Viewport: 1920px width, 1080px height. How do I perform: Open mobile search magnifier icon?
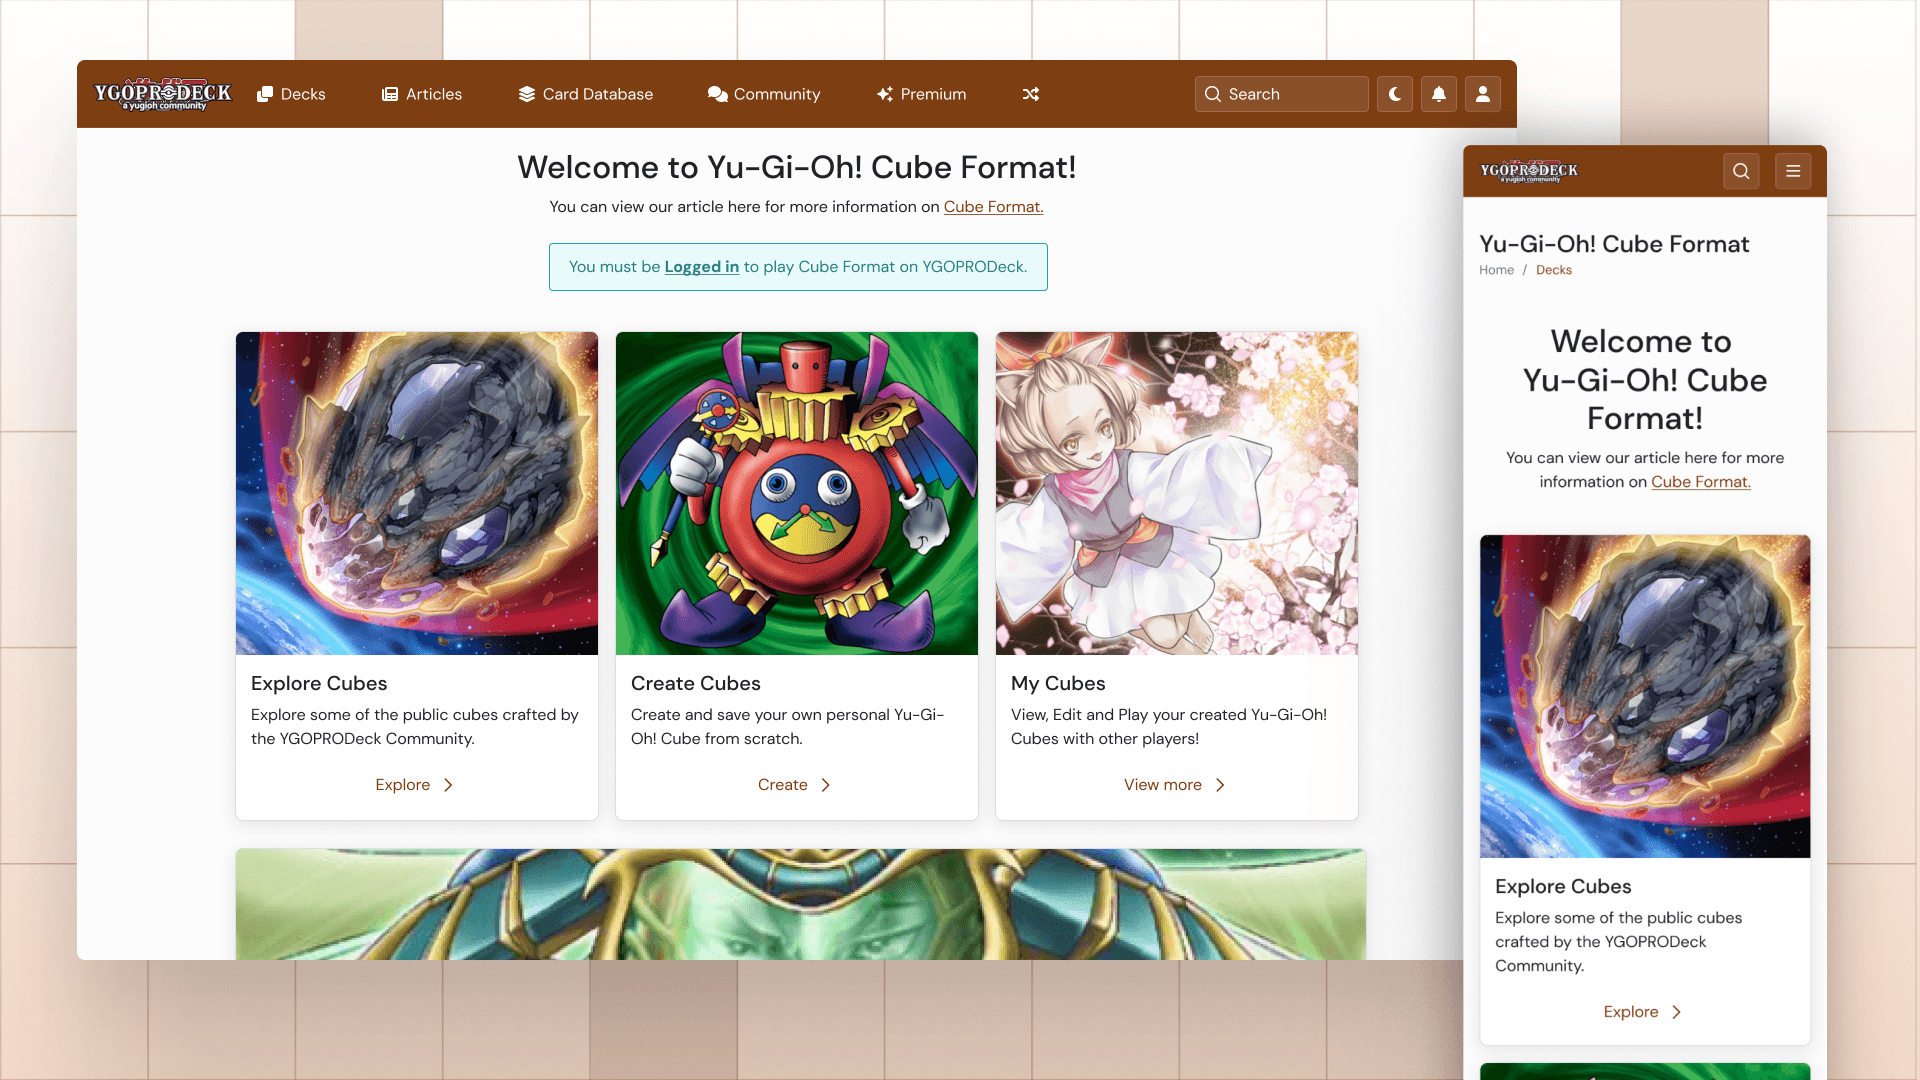(1741, 171)
